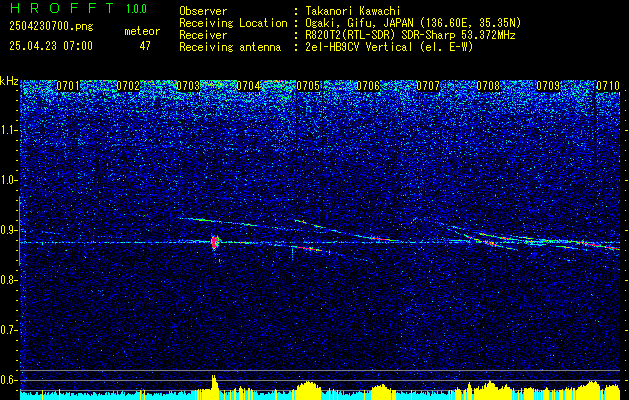The height and width of the screenshot is (400, 629).
Task: Click the 0708 time marker
Action: [488, 86]
